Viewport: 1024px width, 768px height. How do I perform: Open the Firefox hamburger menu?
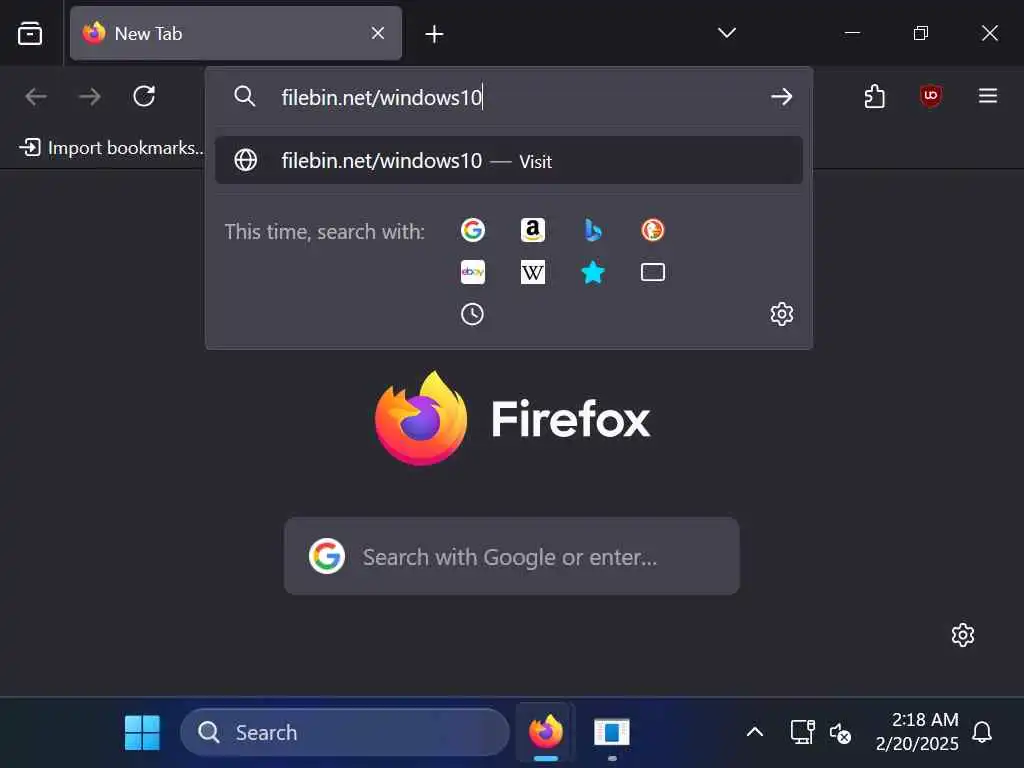[987, 96]
